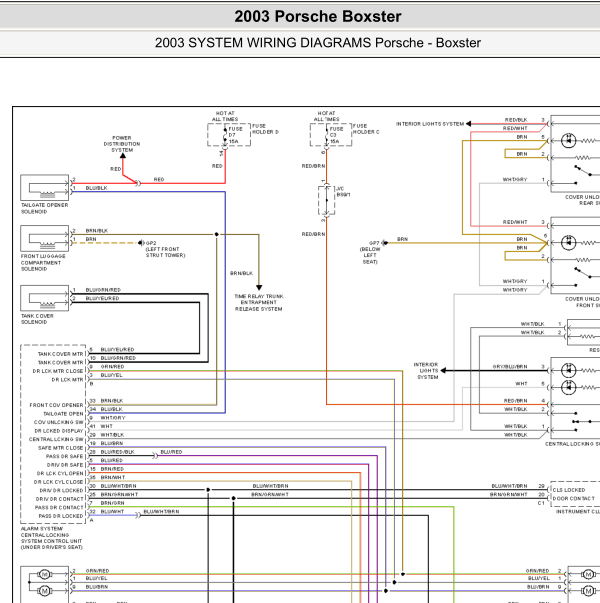600x603 pixels.
Task: Click the 'PASS DR LOCKED' pin label
Action: click(x=61, y=516)
